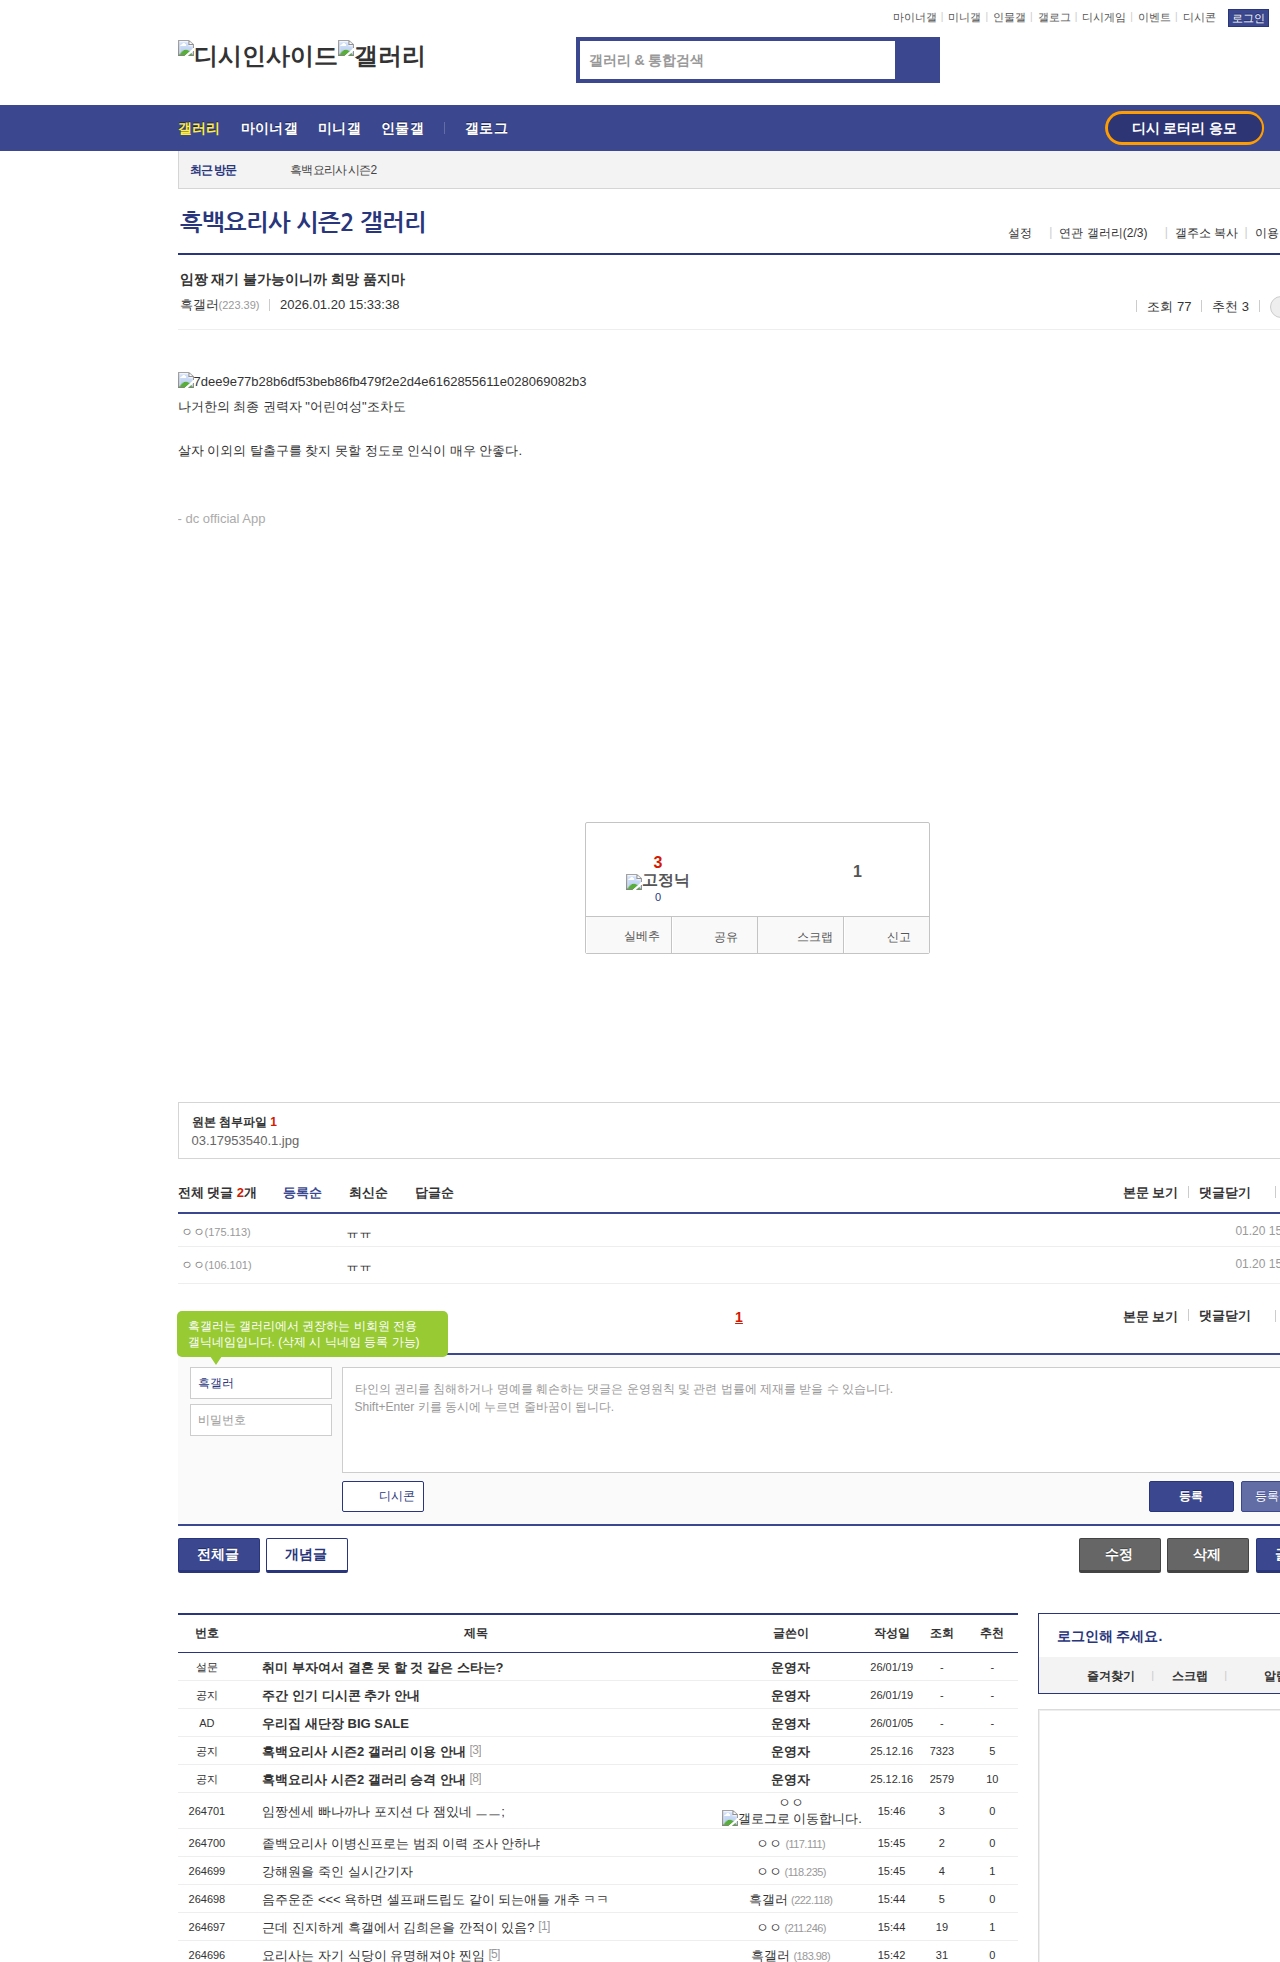
Task: Open recent visit 흑백요리사시즌2 link
Action: [334, 170]
